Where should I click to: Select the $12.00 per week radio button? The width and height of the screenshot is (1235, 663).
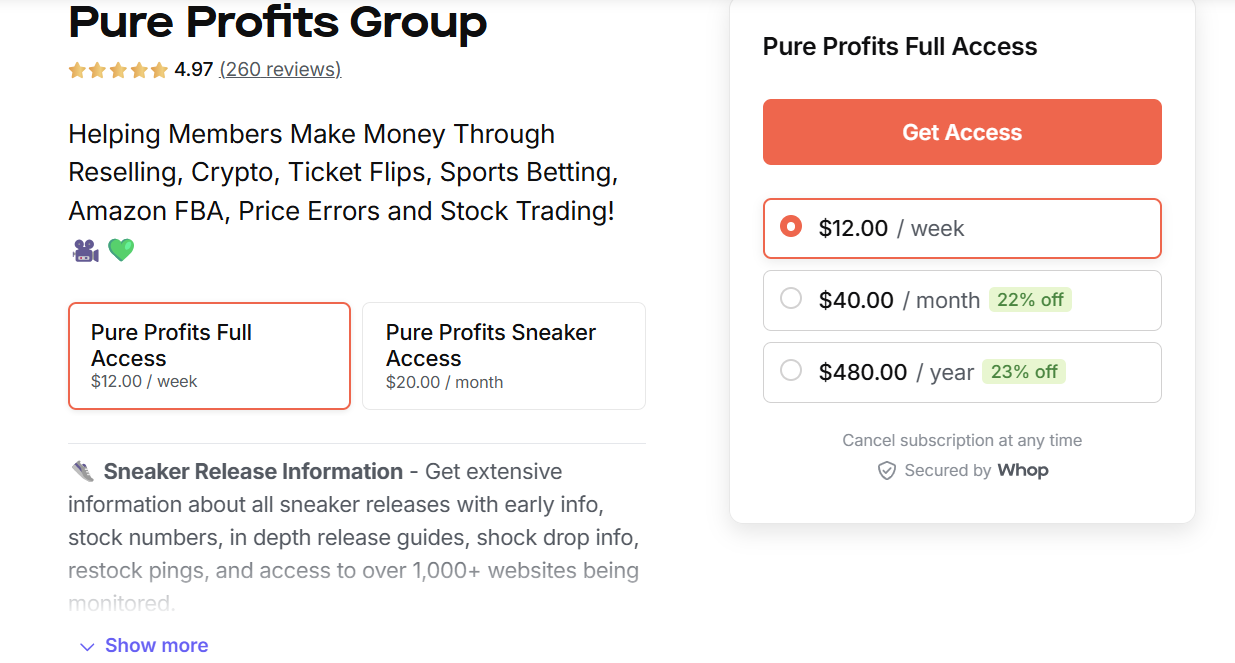791,227
